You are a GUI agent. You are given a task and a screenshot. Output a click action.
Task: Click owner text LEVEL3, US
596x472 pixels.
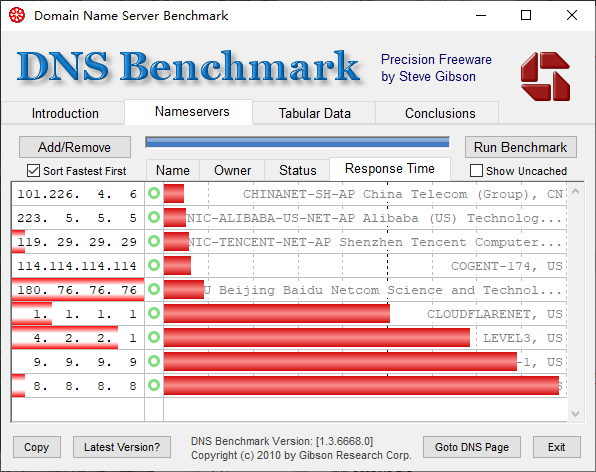(523, 337)
